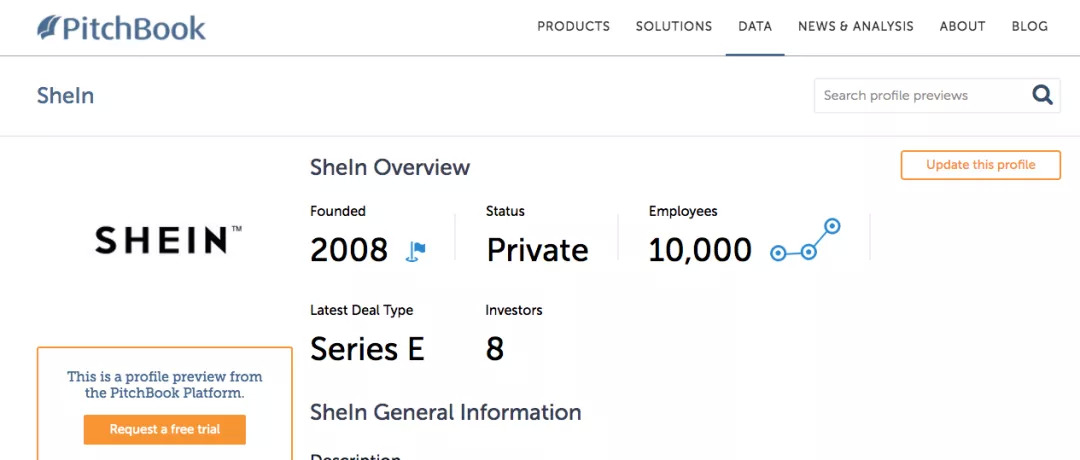Click the Private status value
Image resolution: width=1080 pixels, height=460 pixels.
pos(537,250)
